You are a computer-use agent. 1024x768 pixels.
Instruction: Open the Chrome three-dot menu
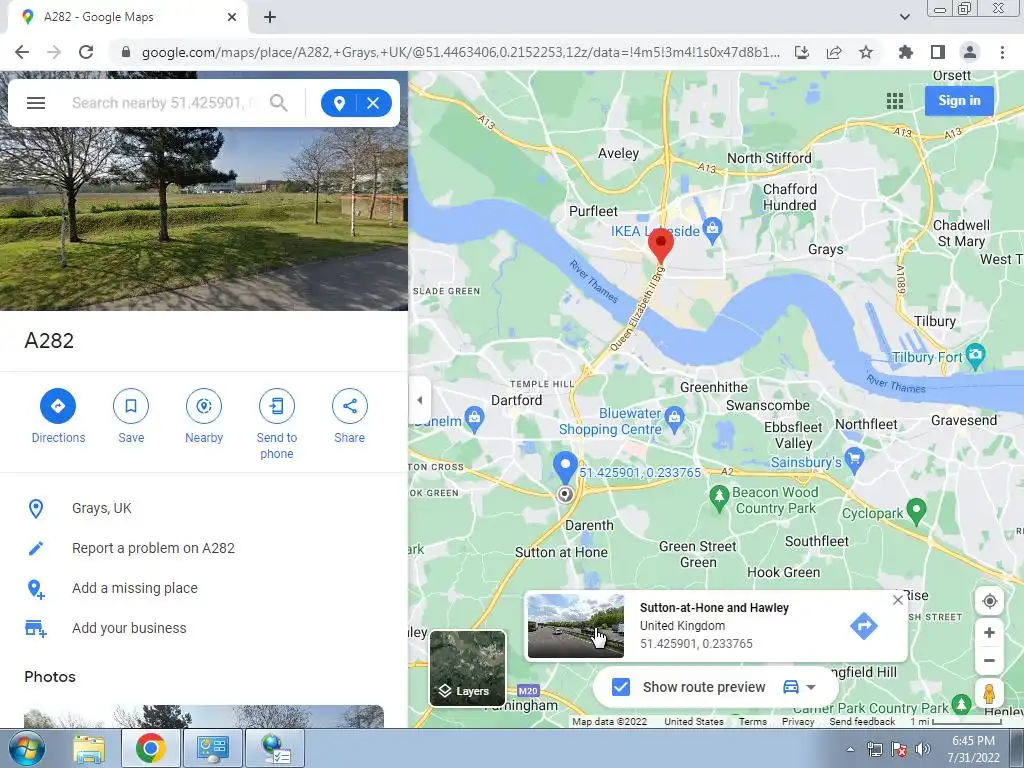point(1002,52)
